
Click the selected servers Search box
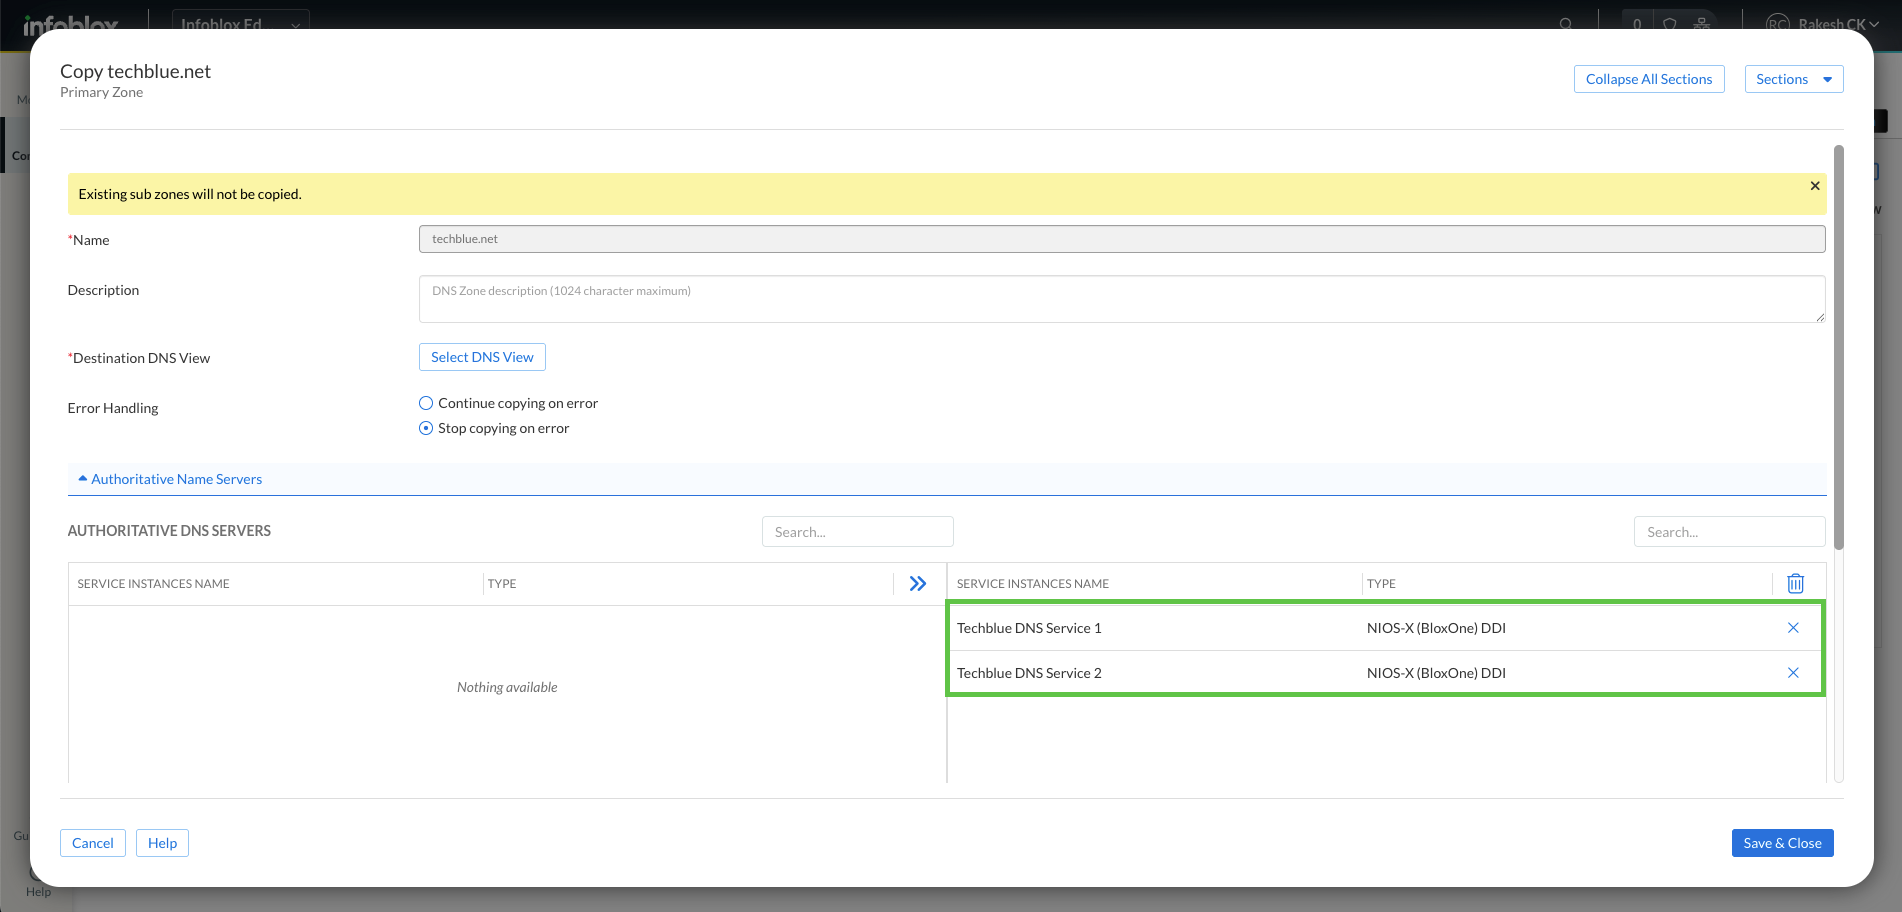click(x=1728, y=532)
